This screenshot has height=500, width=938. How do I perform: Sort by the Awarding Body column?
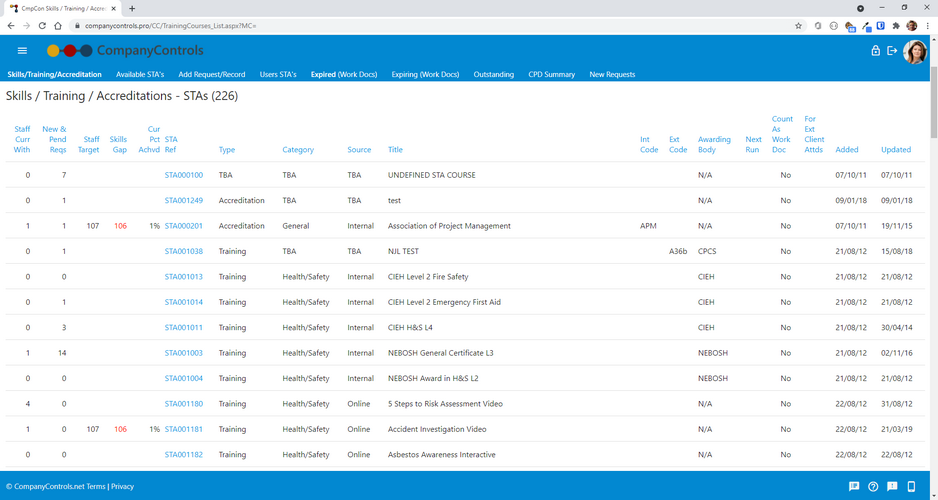point(714,144)
